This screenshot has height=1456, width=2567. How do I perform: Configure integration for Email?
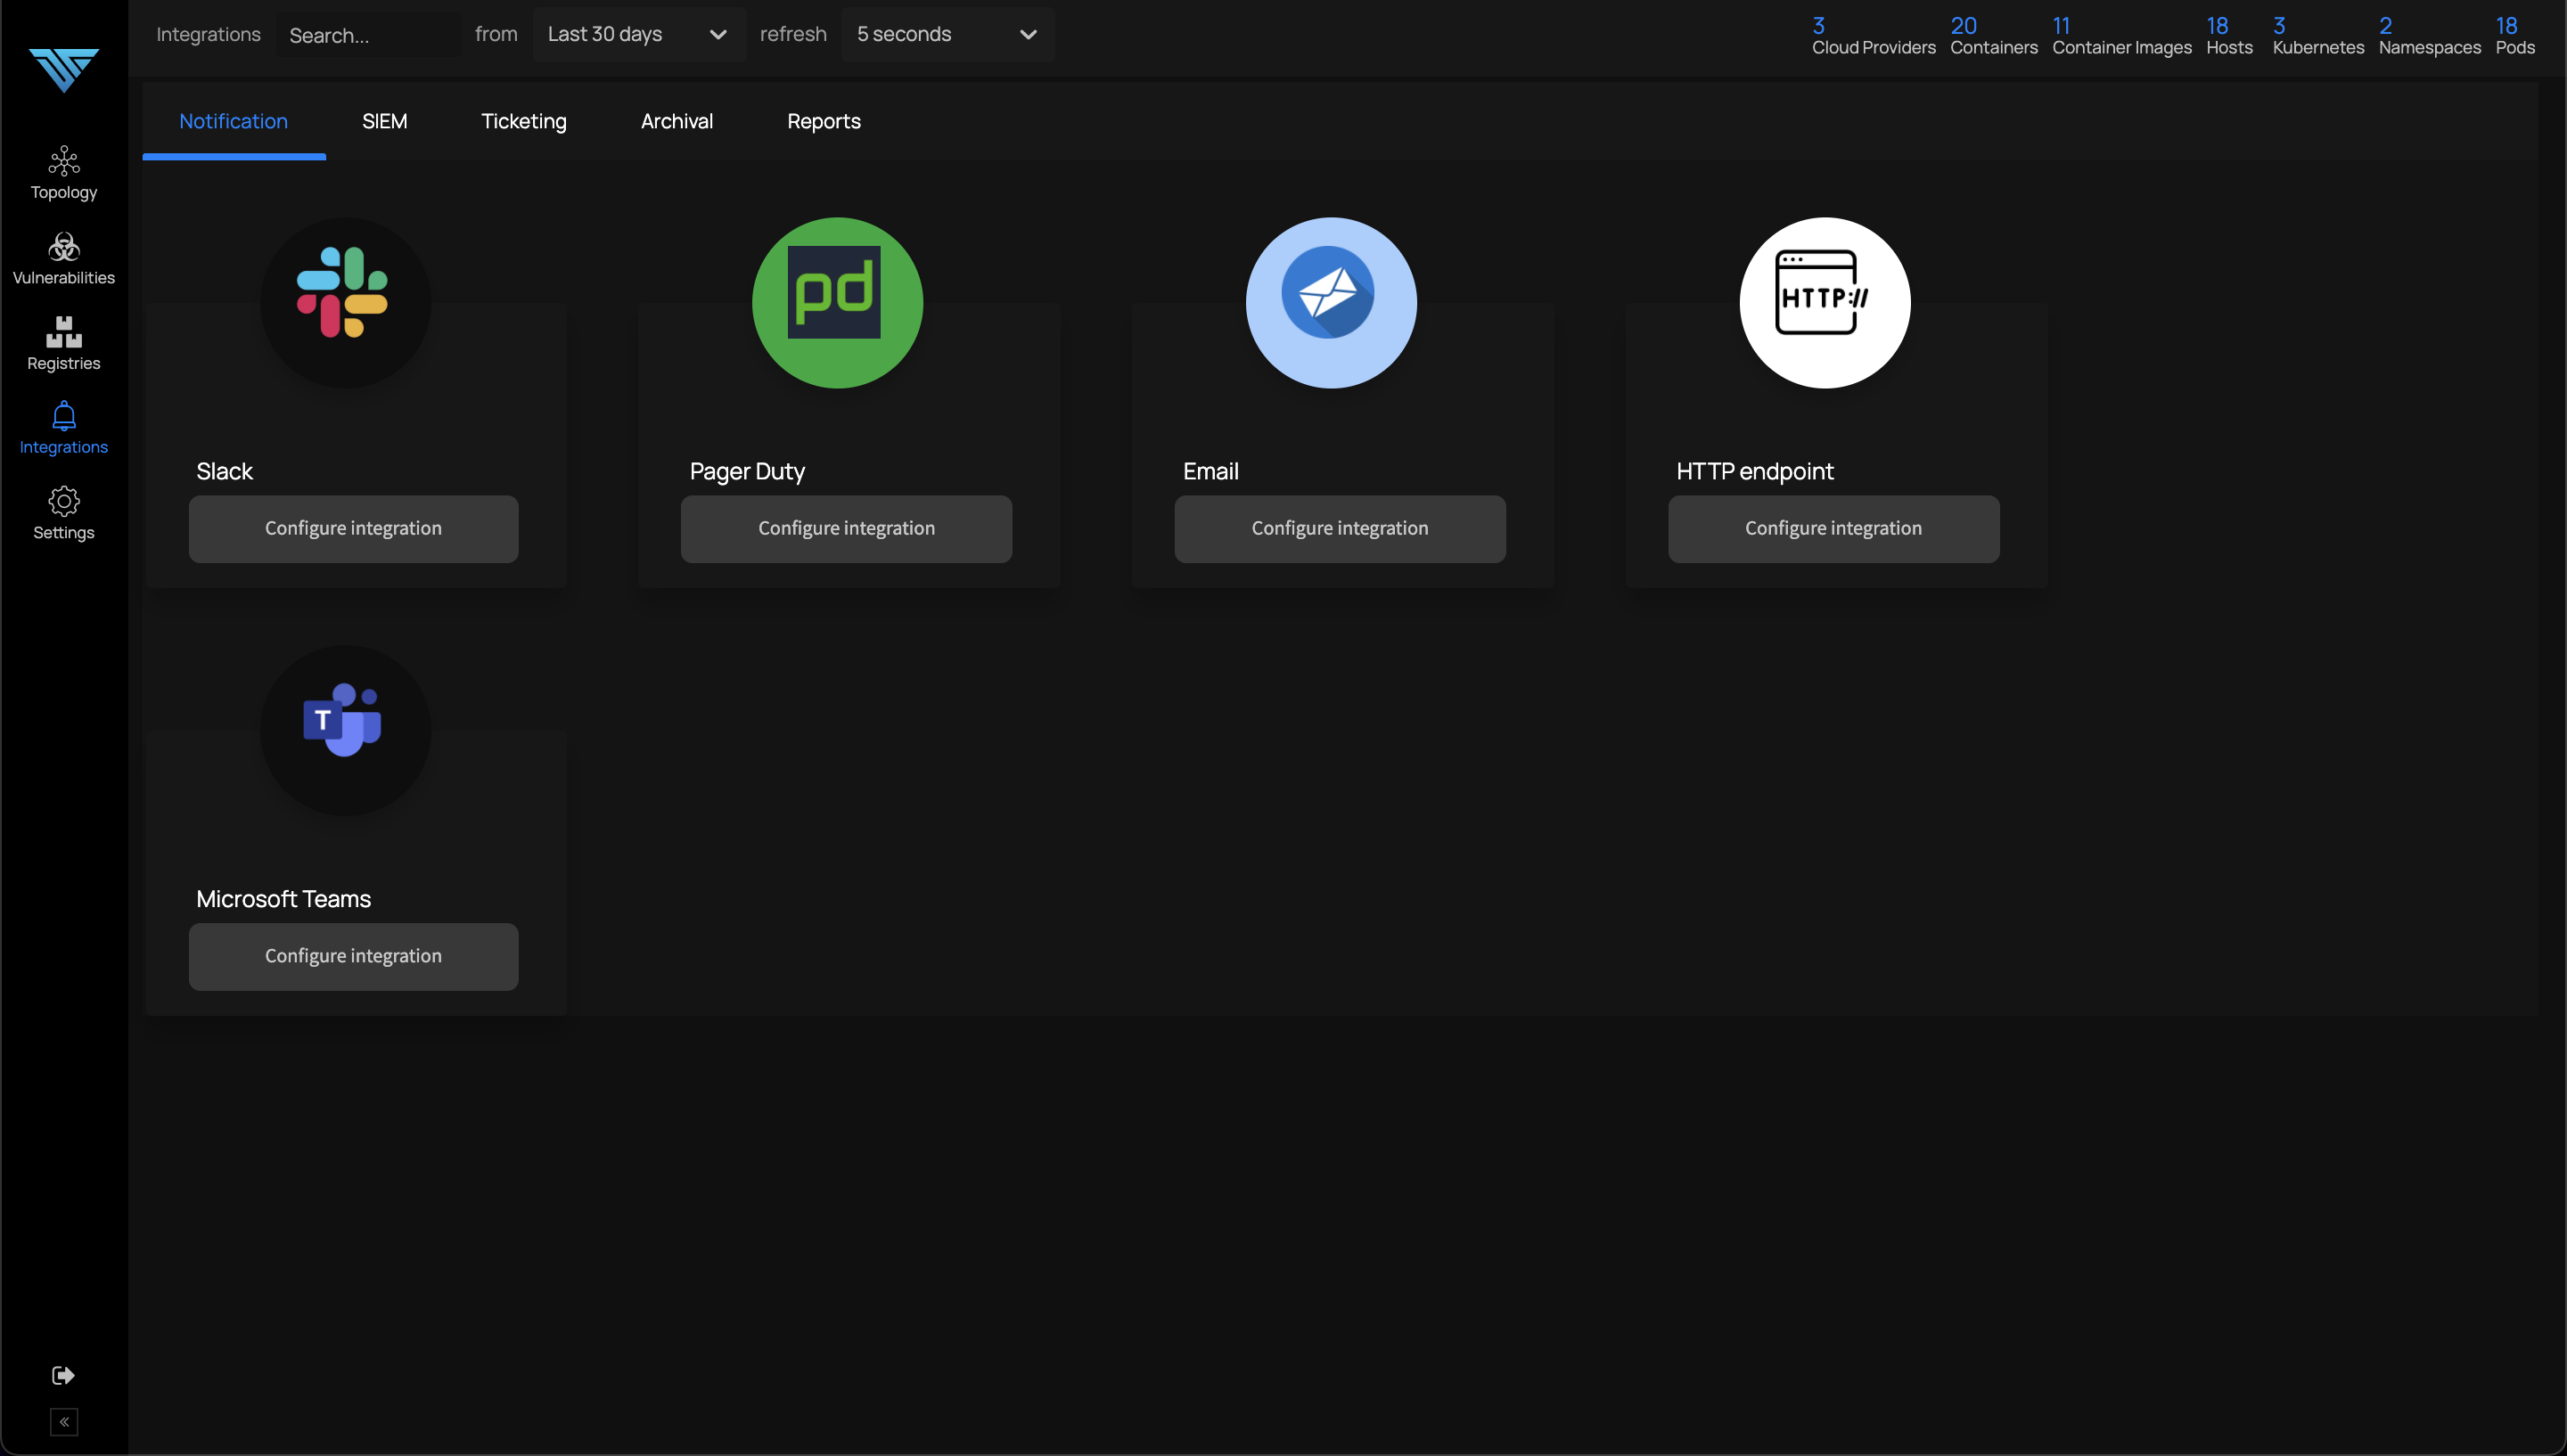pos(1340,528)
